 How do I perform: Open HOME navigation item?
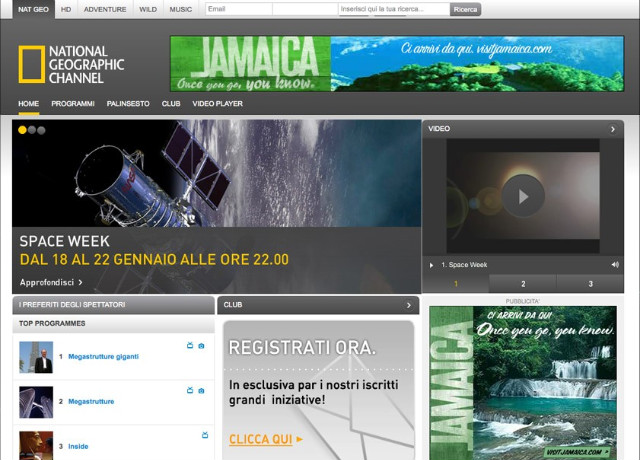[29, 104]
